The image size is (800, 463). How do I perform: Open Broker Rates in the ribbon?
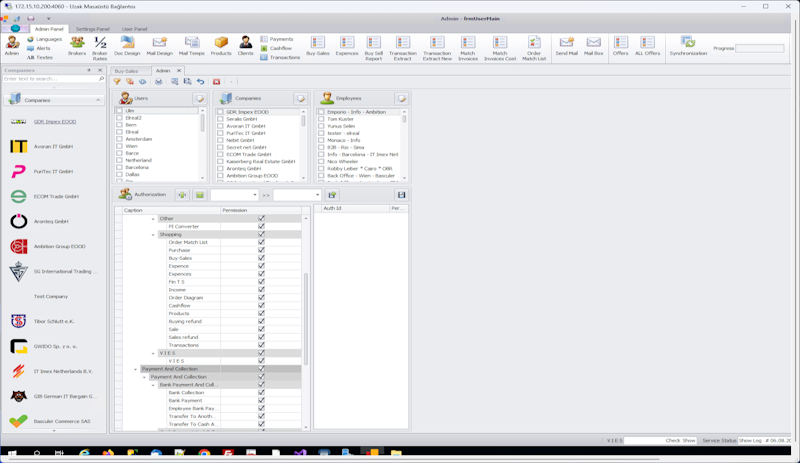(x=100, y=48)
